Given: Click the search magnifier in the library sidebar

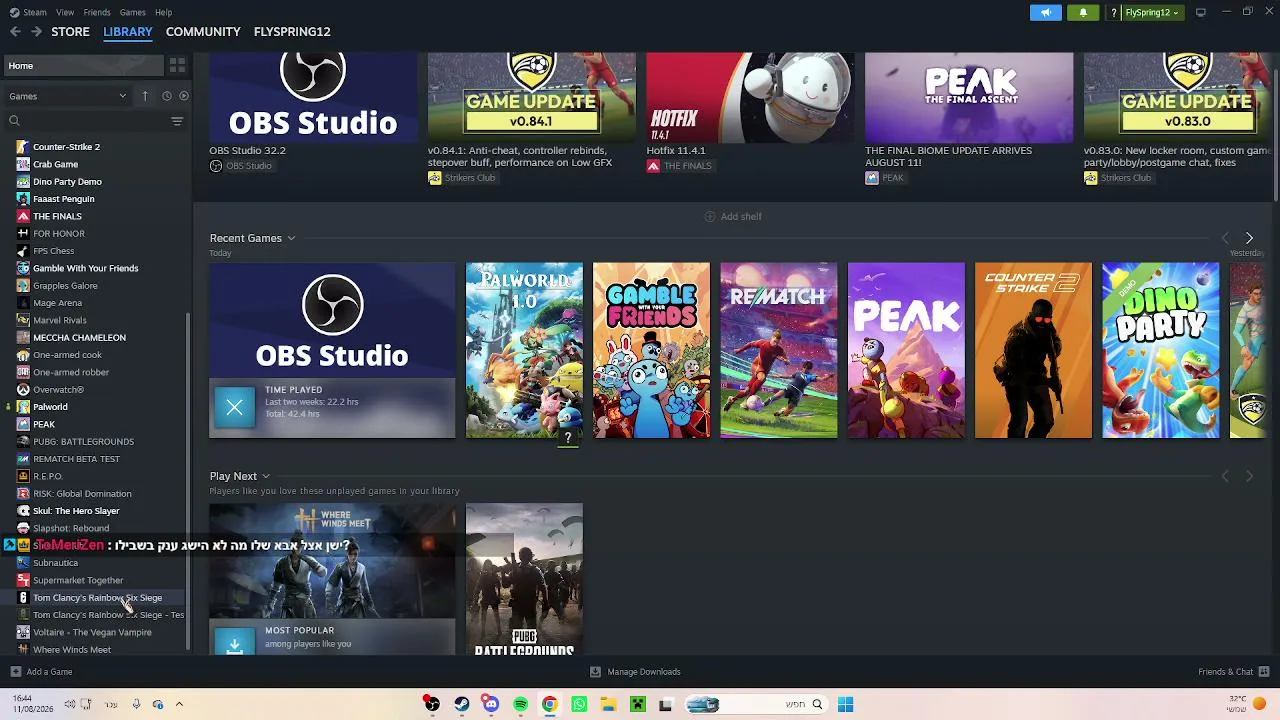Looking at the screenshot, I should (x=14, y=121).
